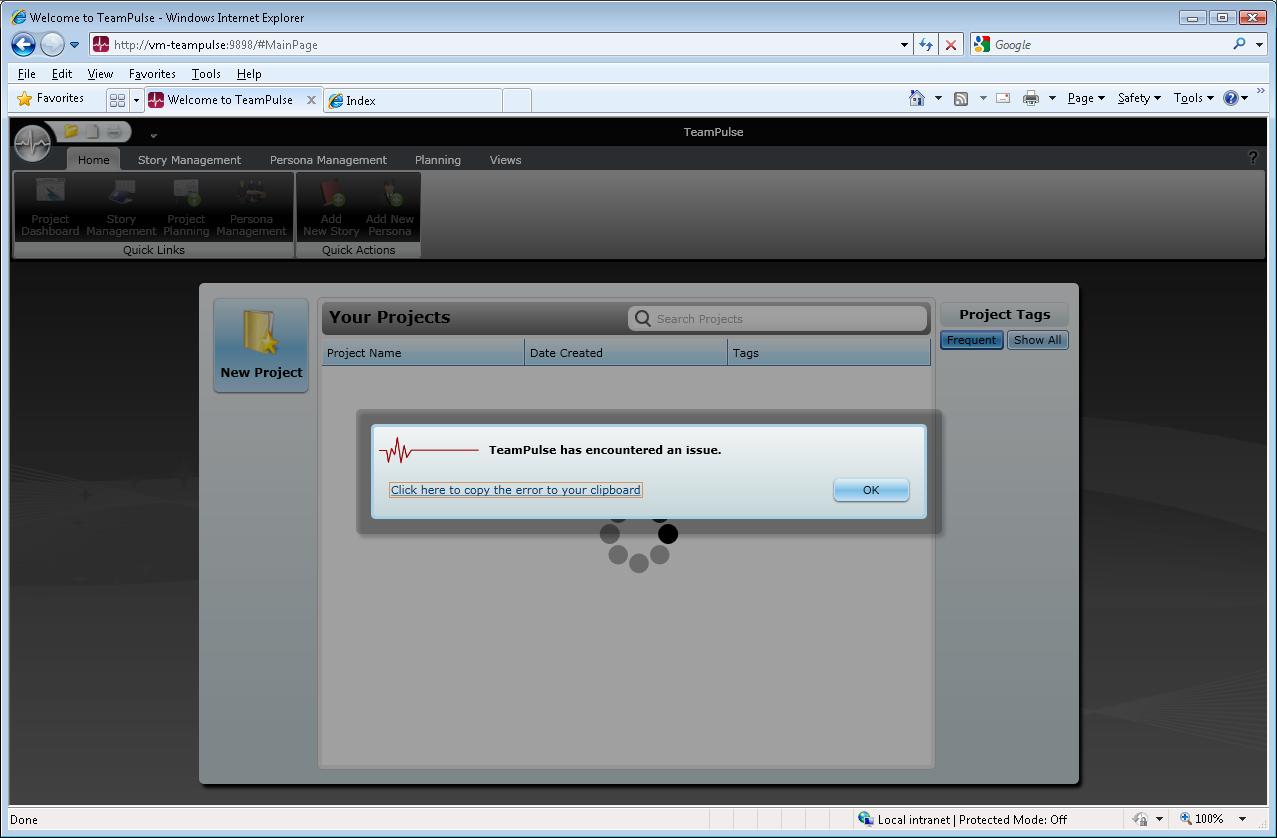
Task: Click OK in the error dialog
Action: pos(871,489)
